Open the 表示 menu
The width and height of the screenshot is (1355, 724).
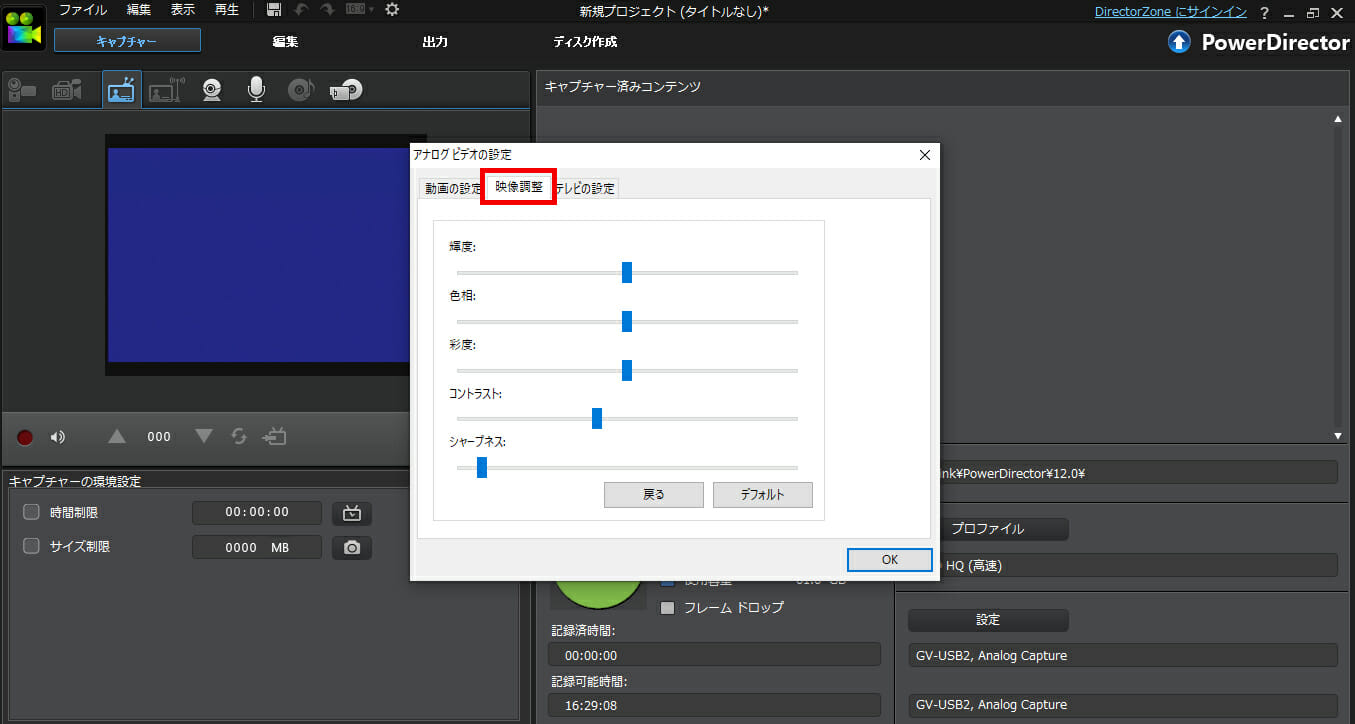click(x=183, y=10)
